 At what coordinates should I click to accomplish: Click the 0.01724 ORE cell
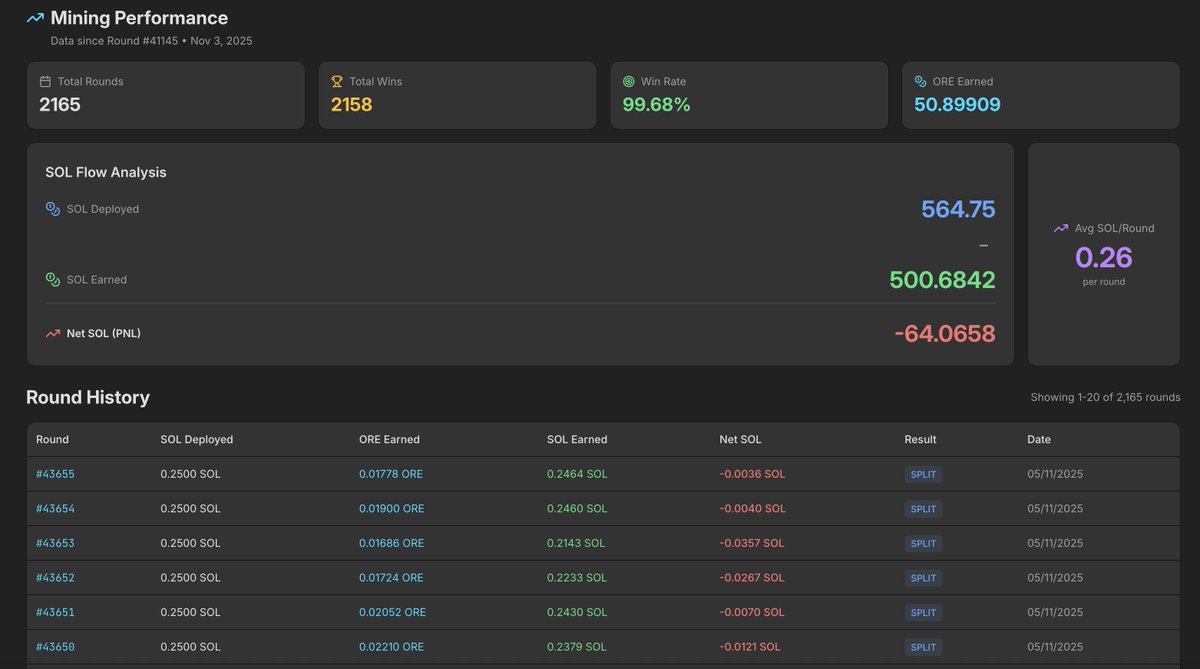click(x=391, y=578)
